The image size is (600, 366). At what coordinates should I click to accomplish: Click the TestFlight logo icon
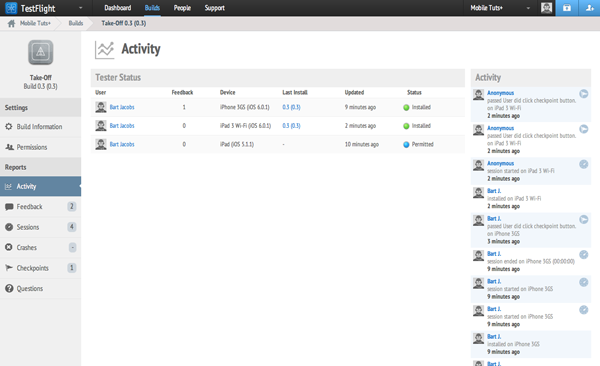(11, 8)
